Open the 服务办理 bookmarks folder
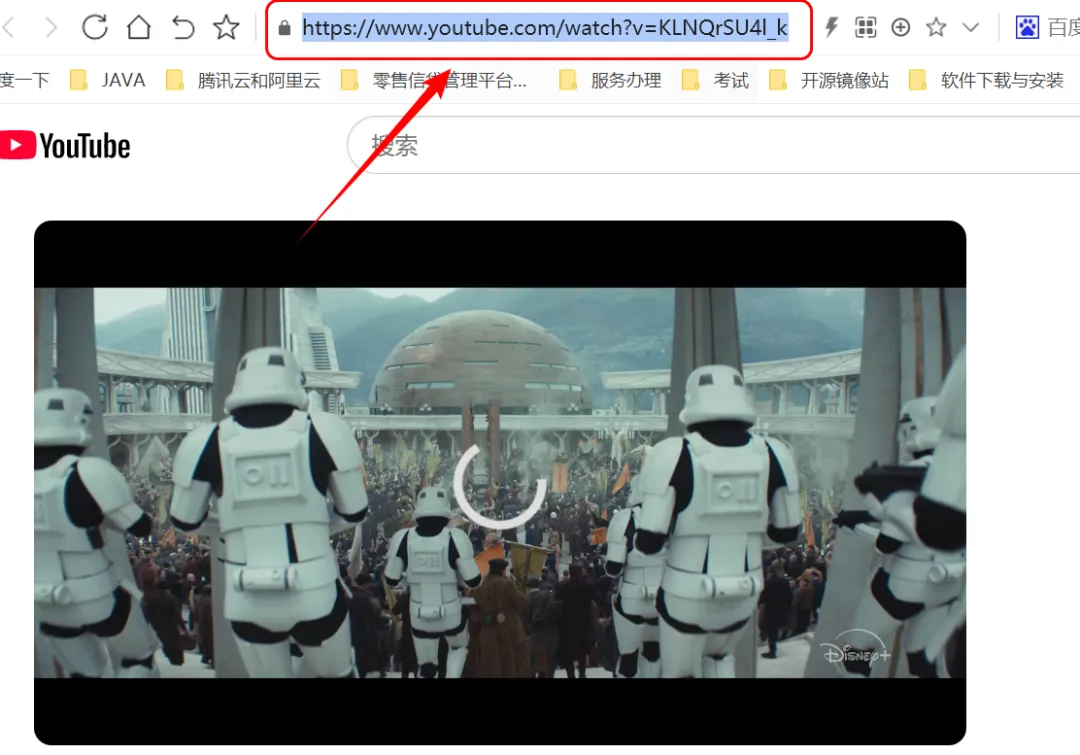Viewport: 1080px width, 755px height. click(610, 81)
